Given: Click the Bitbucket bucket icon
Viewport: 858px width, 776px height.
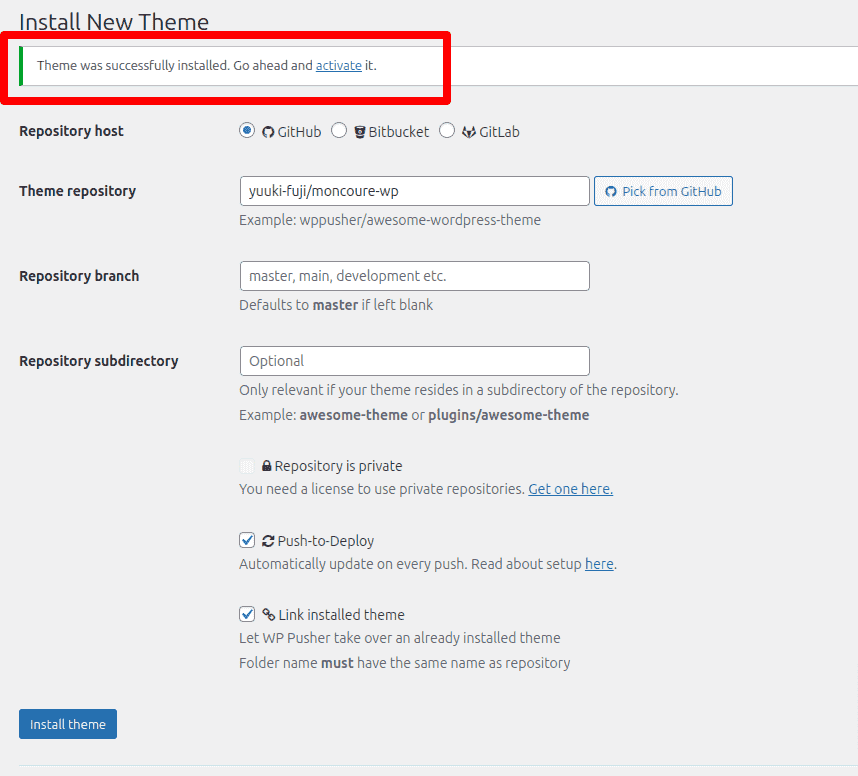Looking at the screenshot, I should (x=360, y=132).
